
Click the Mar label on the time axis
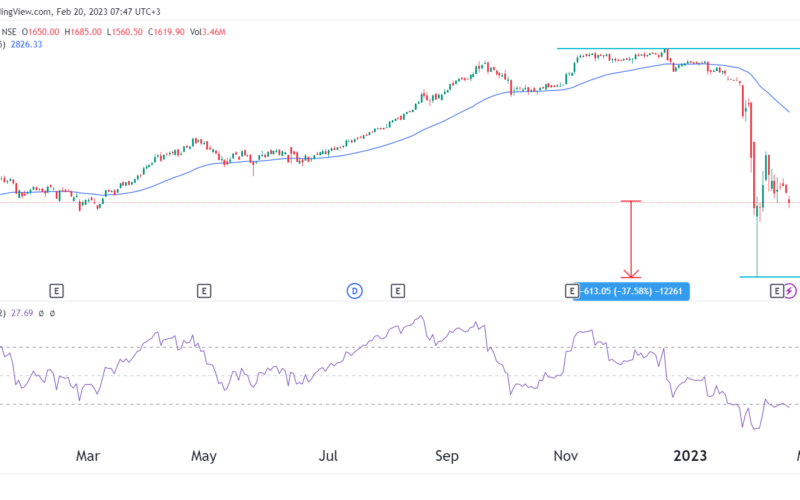(x=88, y=456)
